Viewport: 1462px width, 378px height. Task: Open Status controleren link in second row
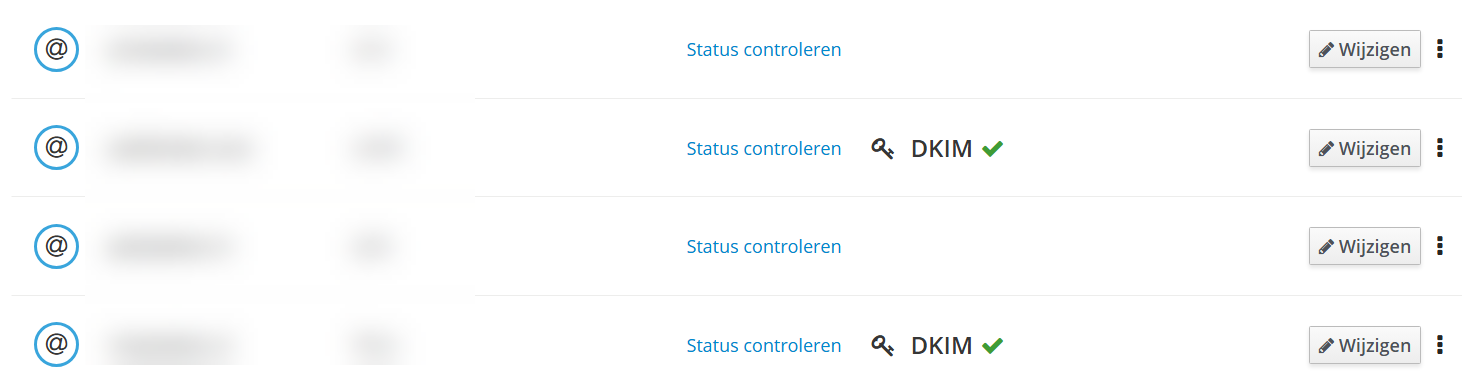pyautogui.click(x=764, y=148)
